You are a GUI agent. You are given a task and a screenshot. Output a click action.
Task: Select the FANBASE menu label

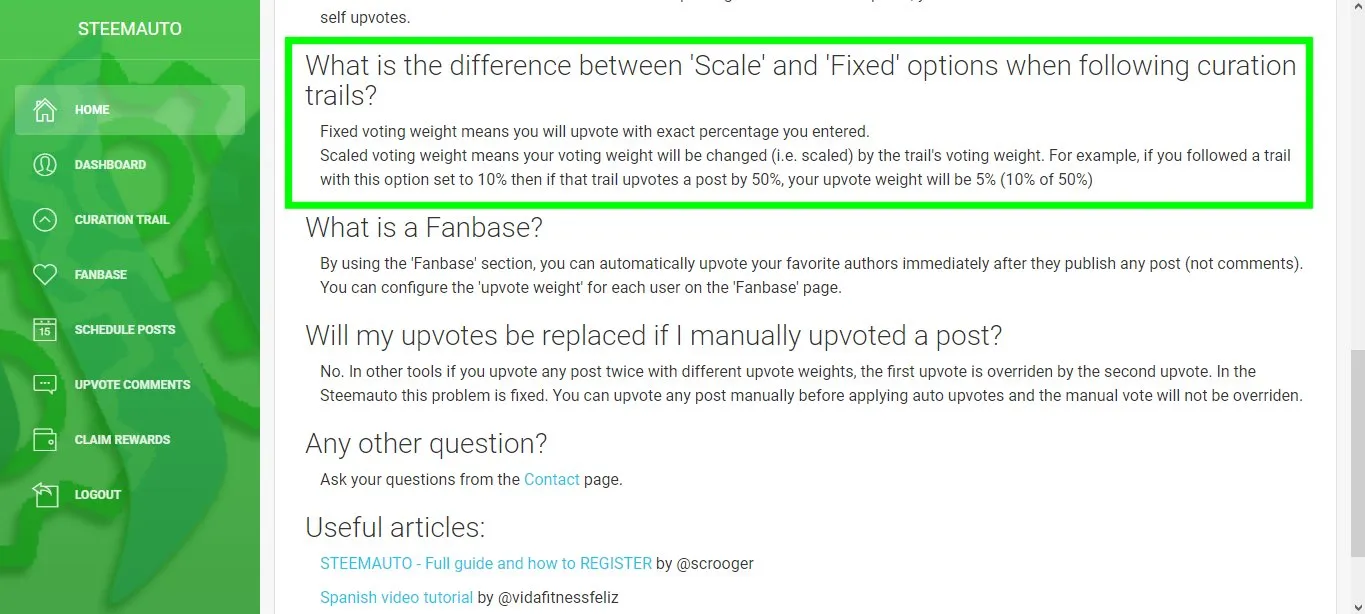(x=101, y=275)
